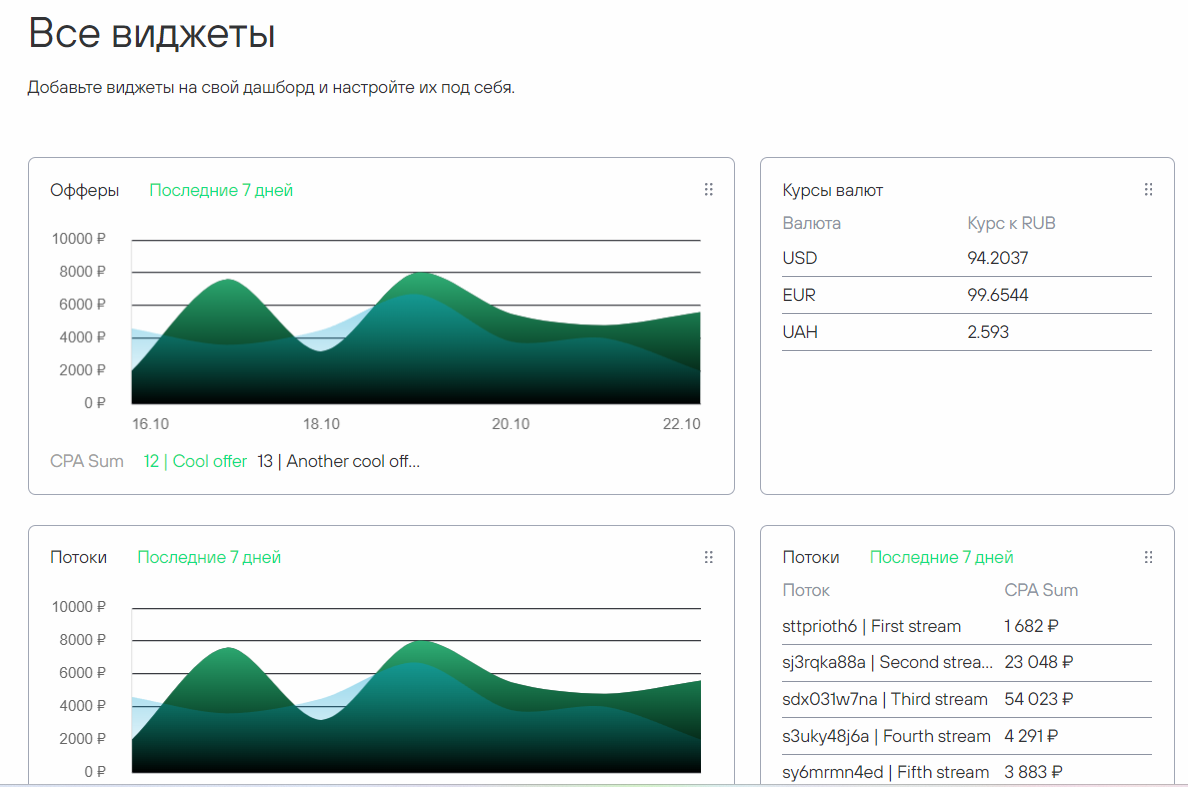Click the Курс к RUB column header
Viewport: 1188px width, 787px height.
pos(1011,223)
